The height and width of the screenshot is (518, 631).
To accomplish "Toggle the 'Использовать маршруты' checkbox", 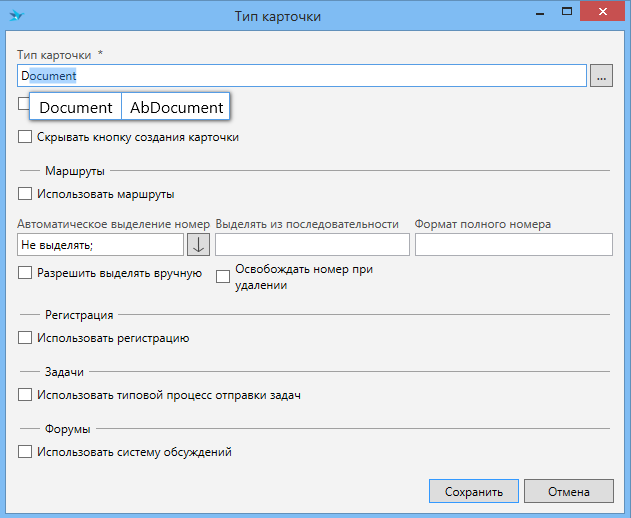I will (25, 194).
